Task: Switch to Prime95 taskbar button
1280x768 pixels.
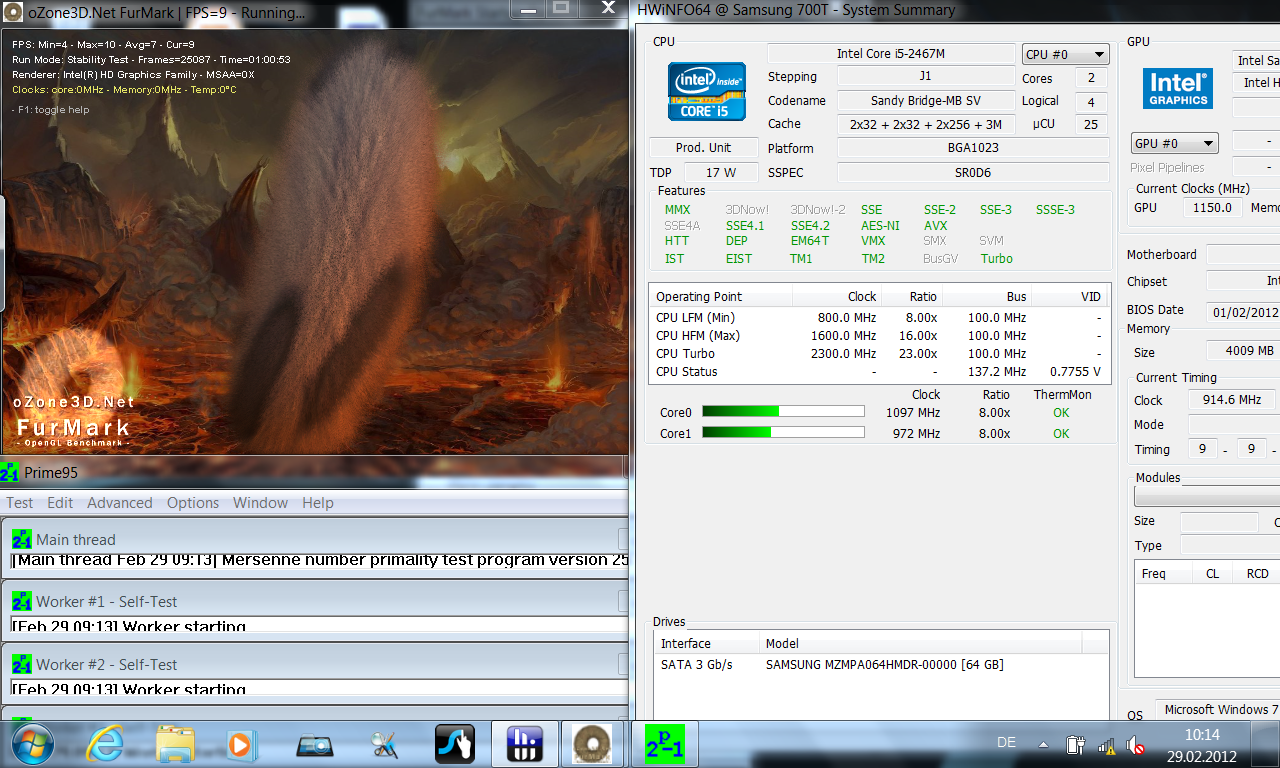Action: tap(665, 744)
